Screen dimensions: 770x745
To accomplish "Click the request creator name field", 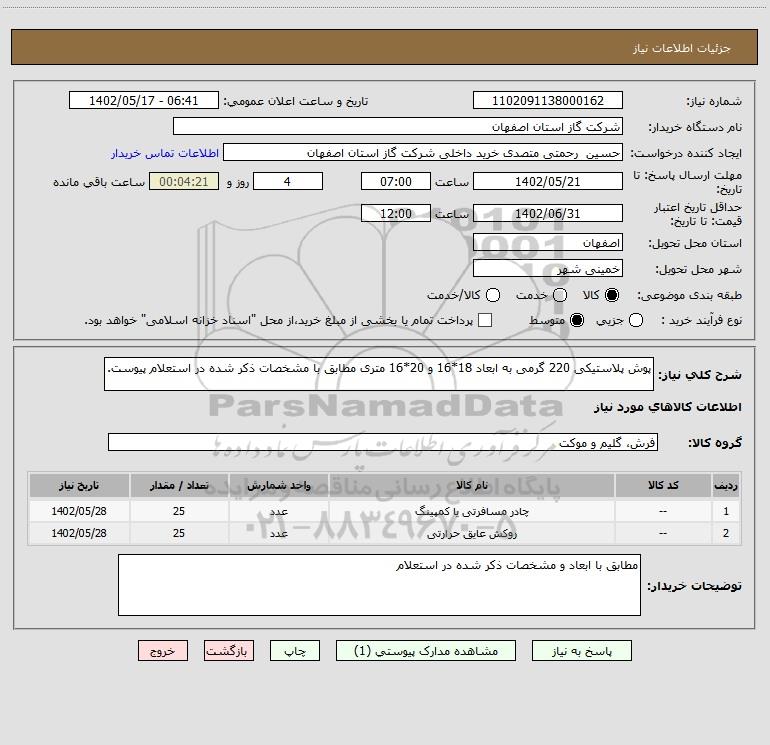I will point(423,152).
